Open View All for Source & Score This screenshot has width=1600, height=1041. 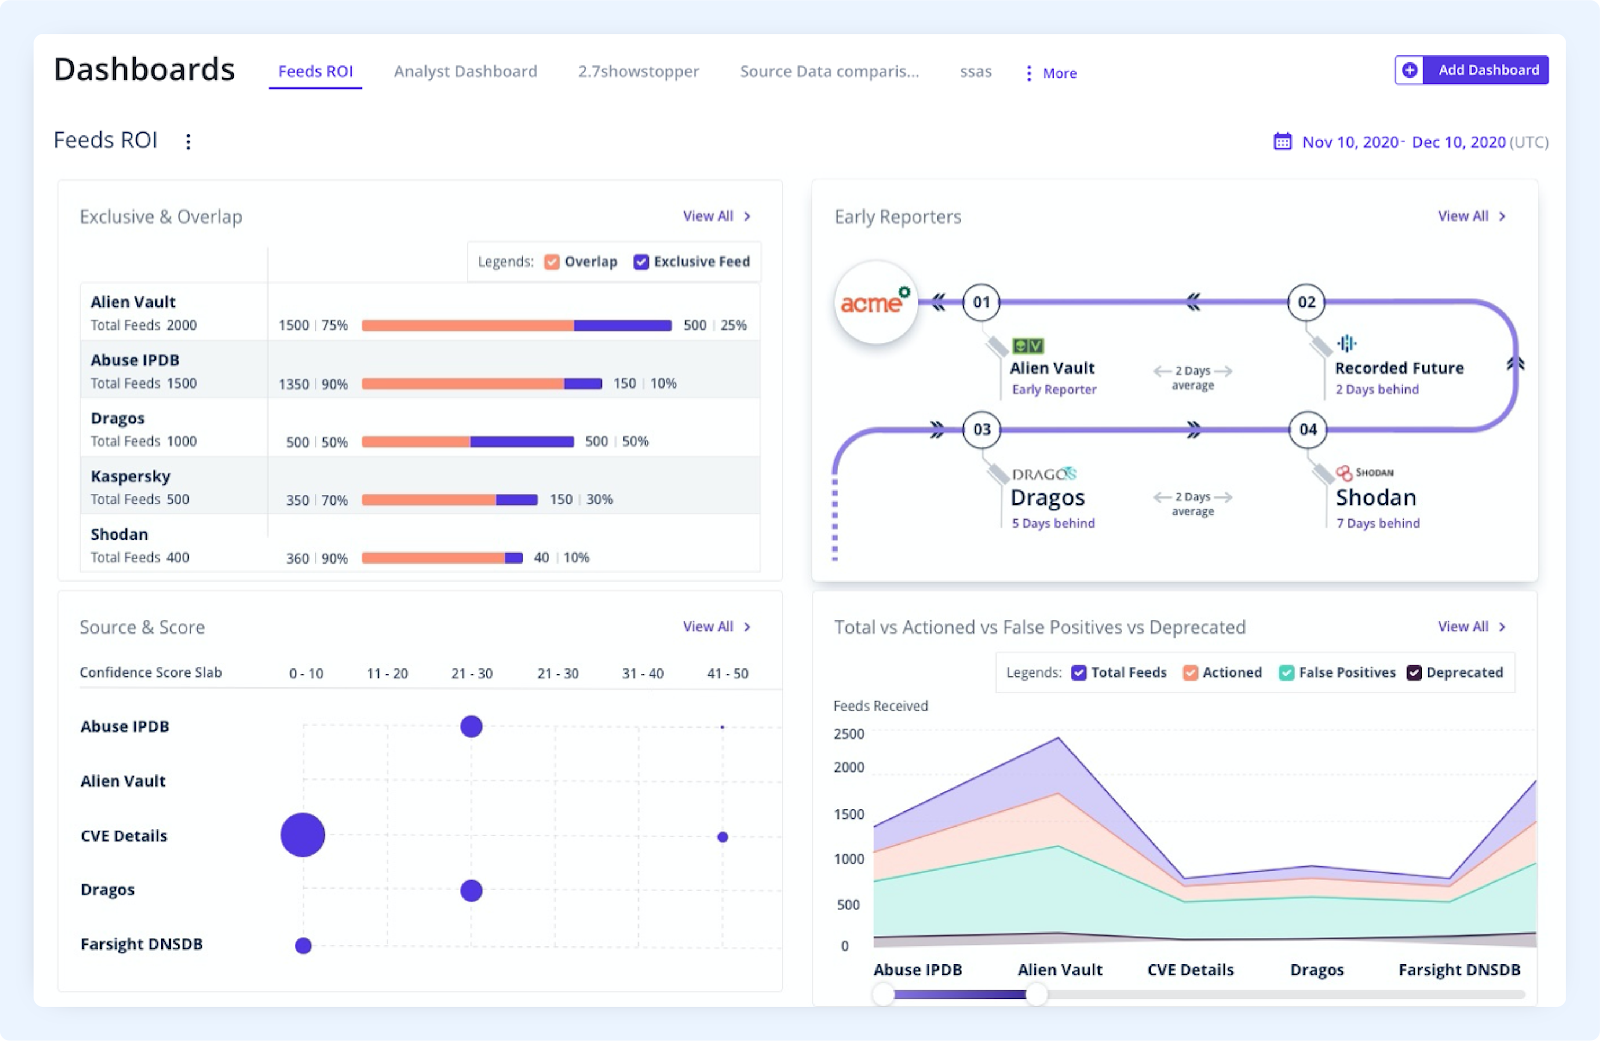717,627
